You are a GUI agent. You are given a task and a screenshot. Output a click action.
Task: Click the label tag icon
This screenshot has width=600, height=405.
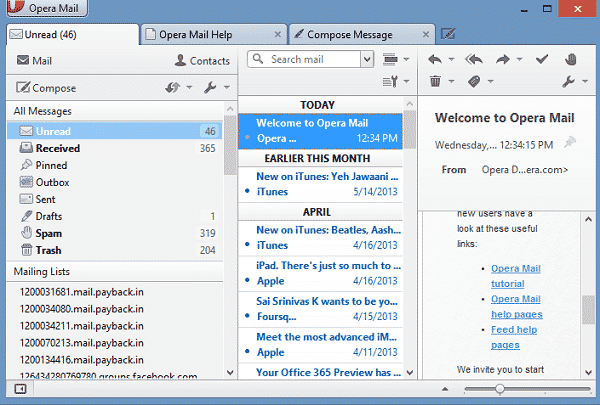(474, 81)
